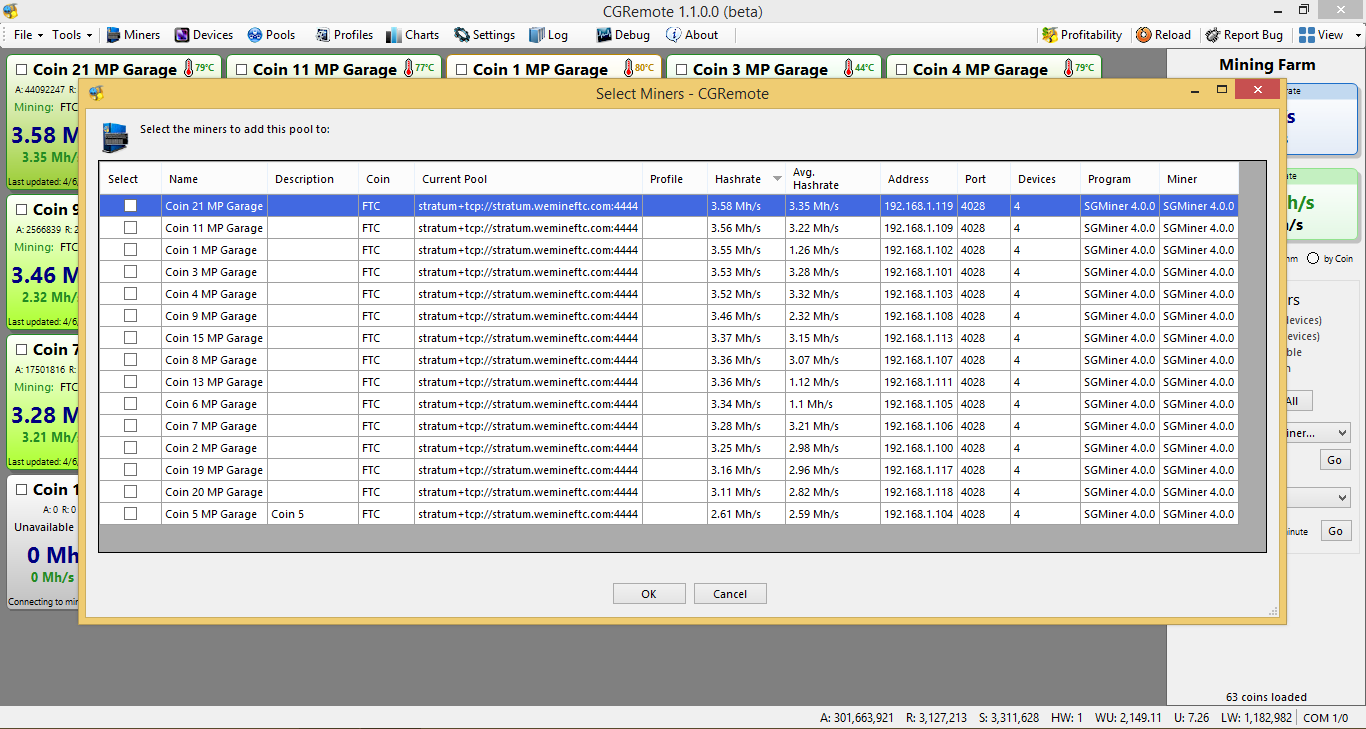Click the 1.1 Mh/s average hashrate cell
The width and height of the screenshot is (1366, 729).
[x=832, y=404]
